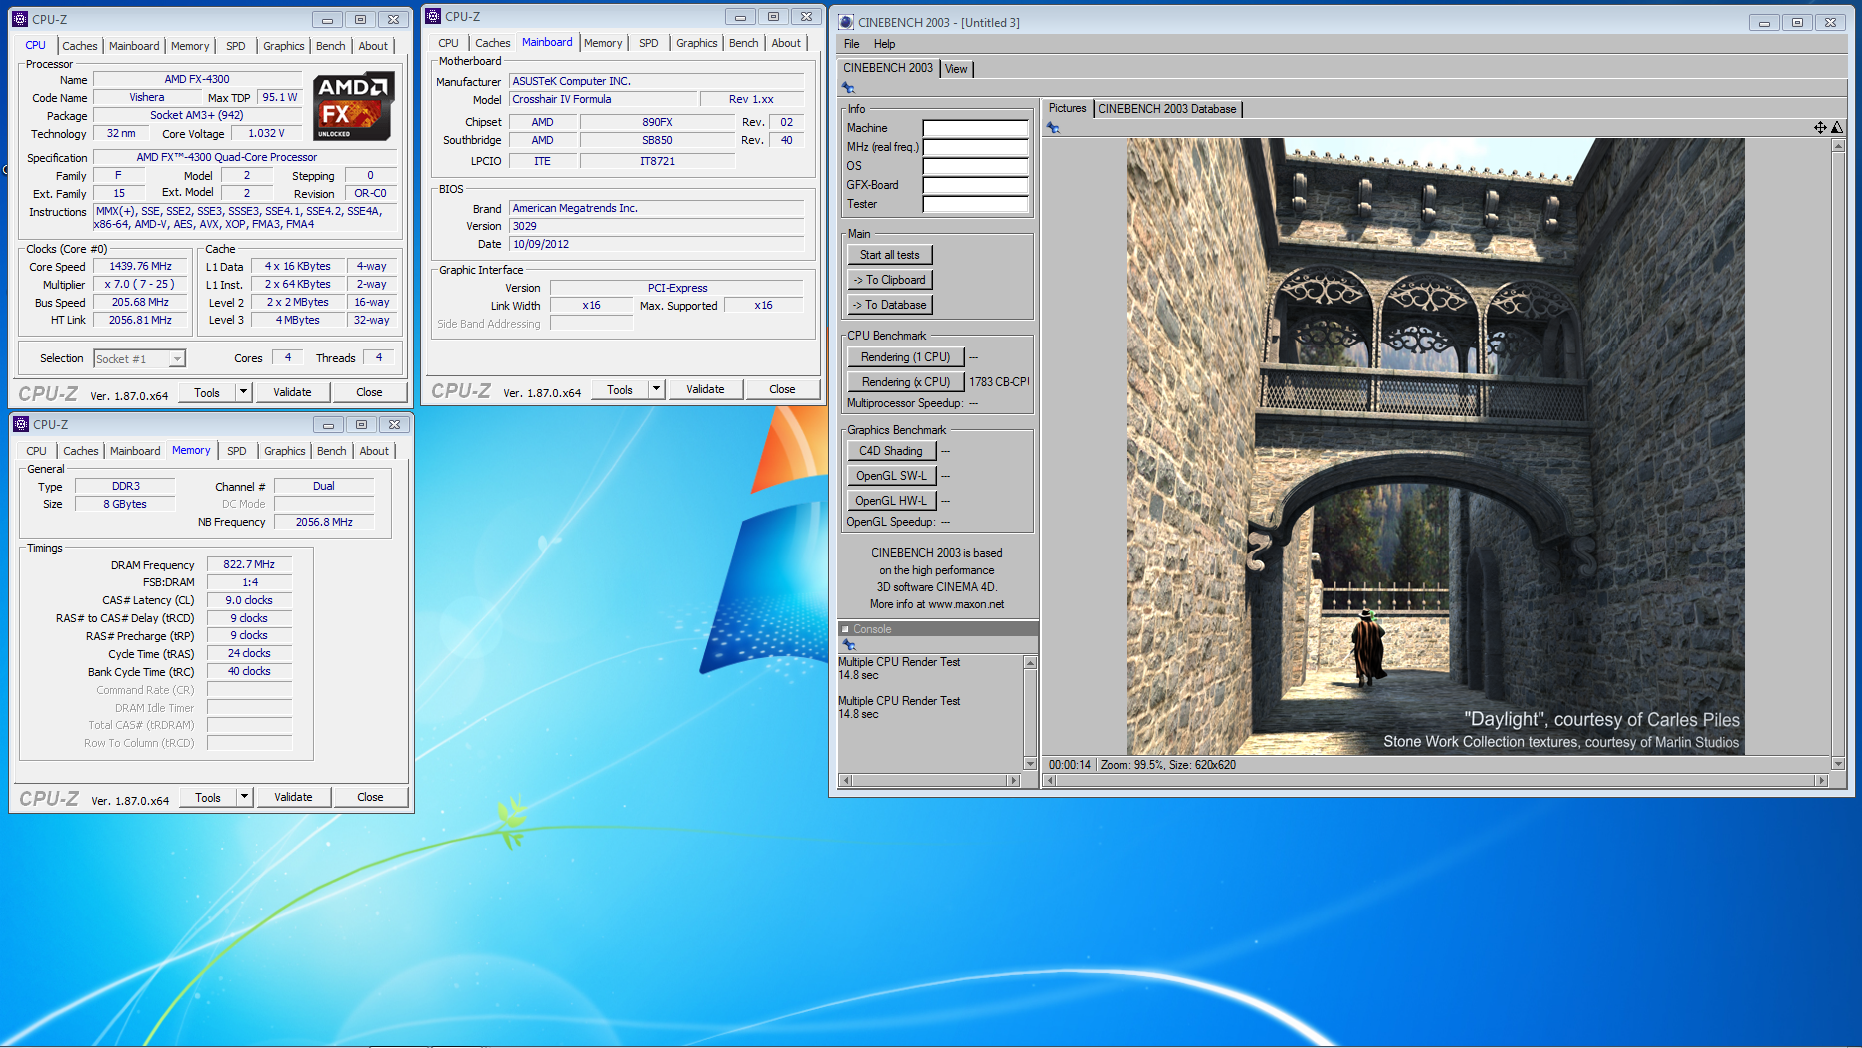Click the AMD FX logo in CPU-Z

(354, 106)
